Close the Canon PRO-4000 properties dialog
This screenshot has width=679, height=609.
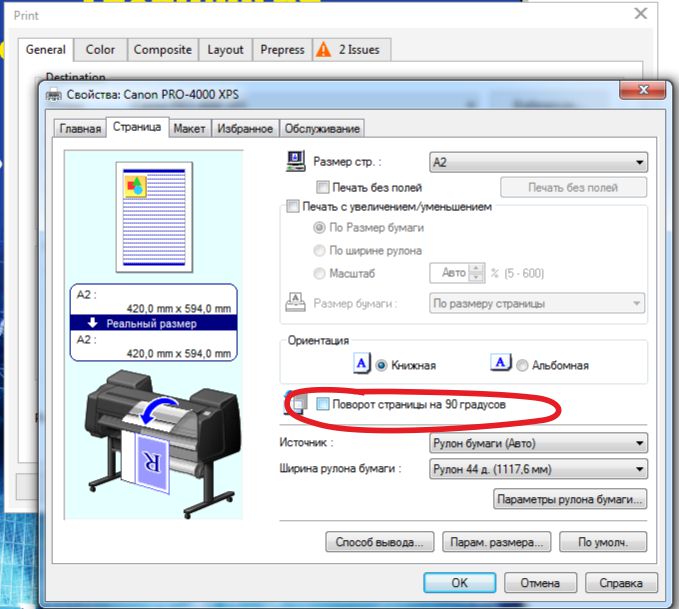click(x=643, y=90)
